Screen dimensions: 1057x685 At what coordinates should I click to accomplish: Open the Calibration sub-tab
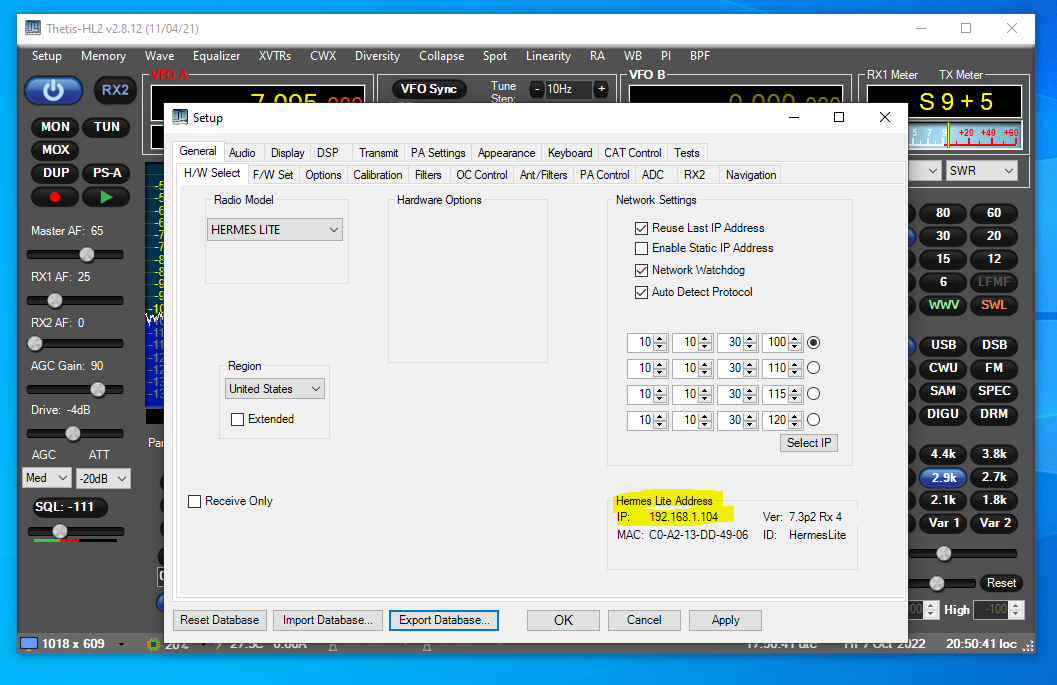click(378, 175)
